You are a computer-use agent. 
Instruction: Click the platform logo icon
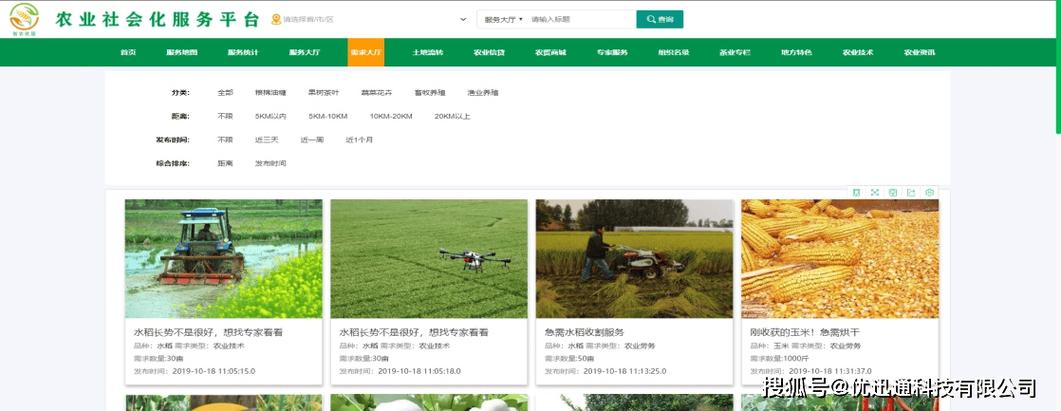(x=24, y=18)
